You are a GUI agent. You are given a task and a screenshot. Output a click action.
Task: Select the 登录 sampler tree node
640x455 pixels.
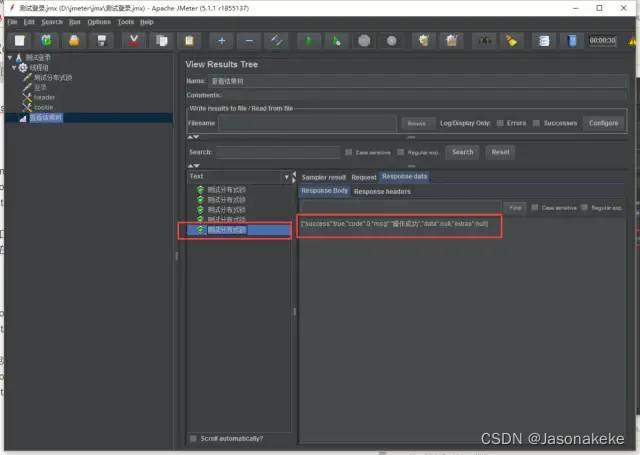click(x=40, y=87)
